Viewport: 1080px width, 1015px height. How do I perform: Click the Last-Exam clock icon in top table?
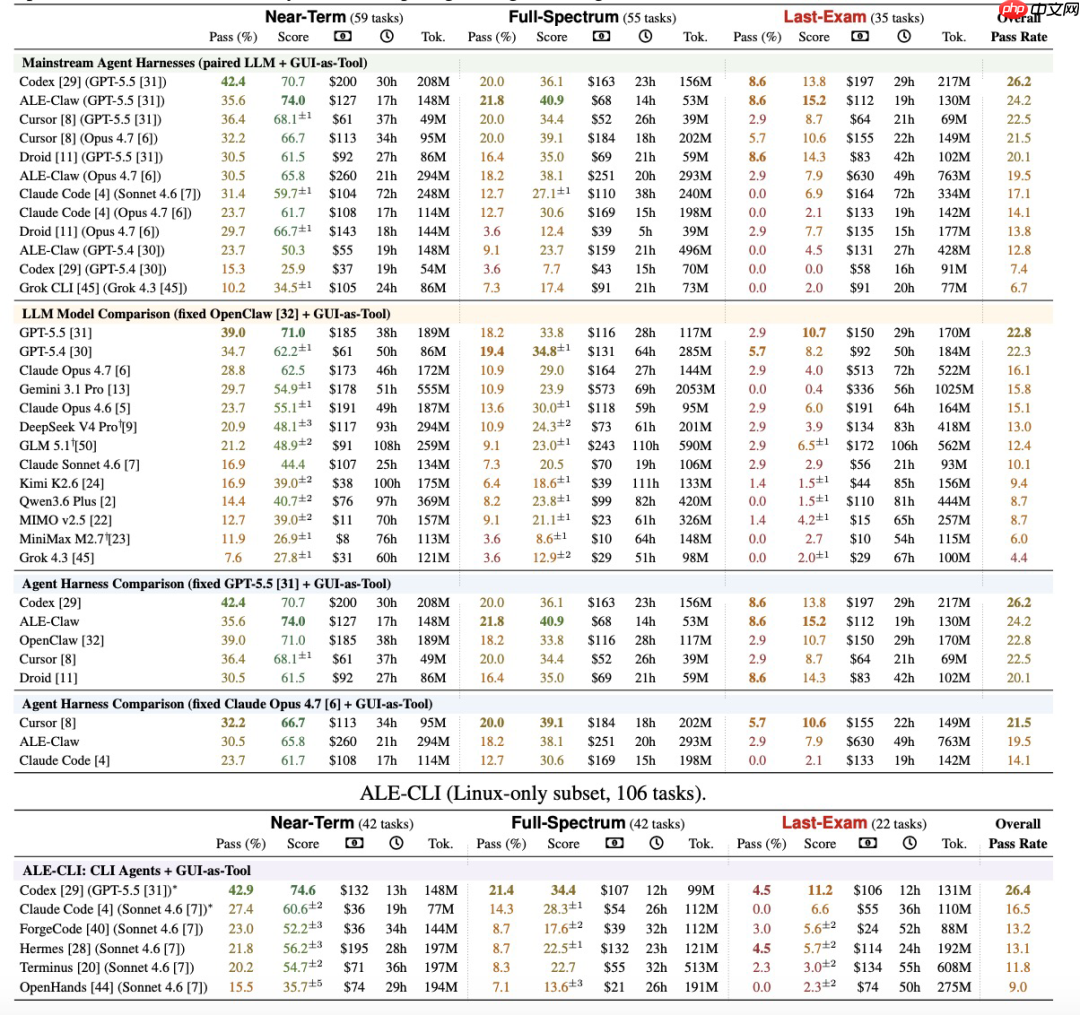click(x=904, y=36)
